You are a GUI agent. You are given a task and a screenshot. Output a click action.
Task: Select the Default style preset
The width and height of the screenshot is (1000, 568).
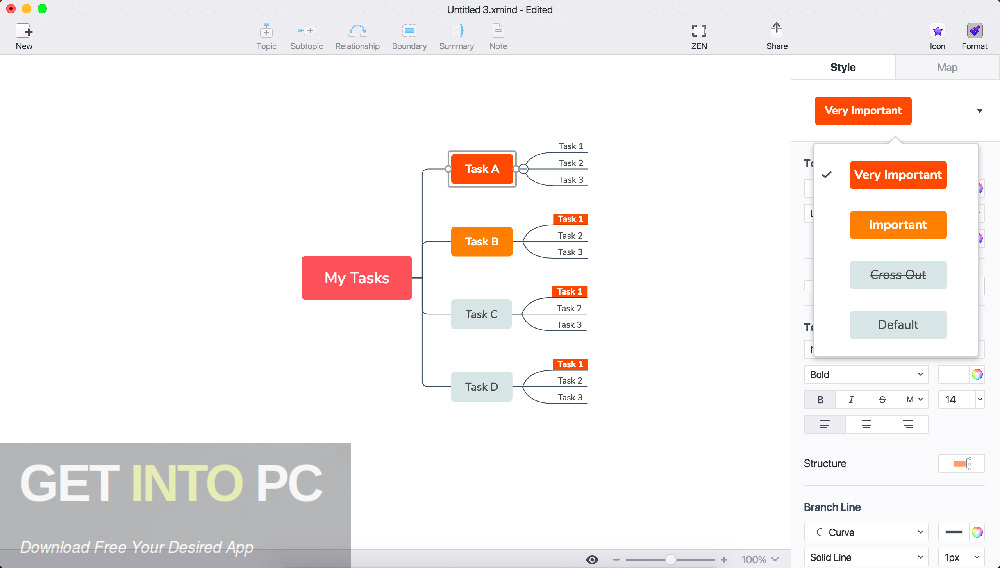[x=898, y=325]
